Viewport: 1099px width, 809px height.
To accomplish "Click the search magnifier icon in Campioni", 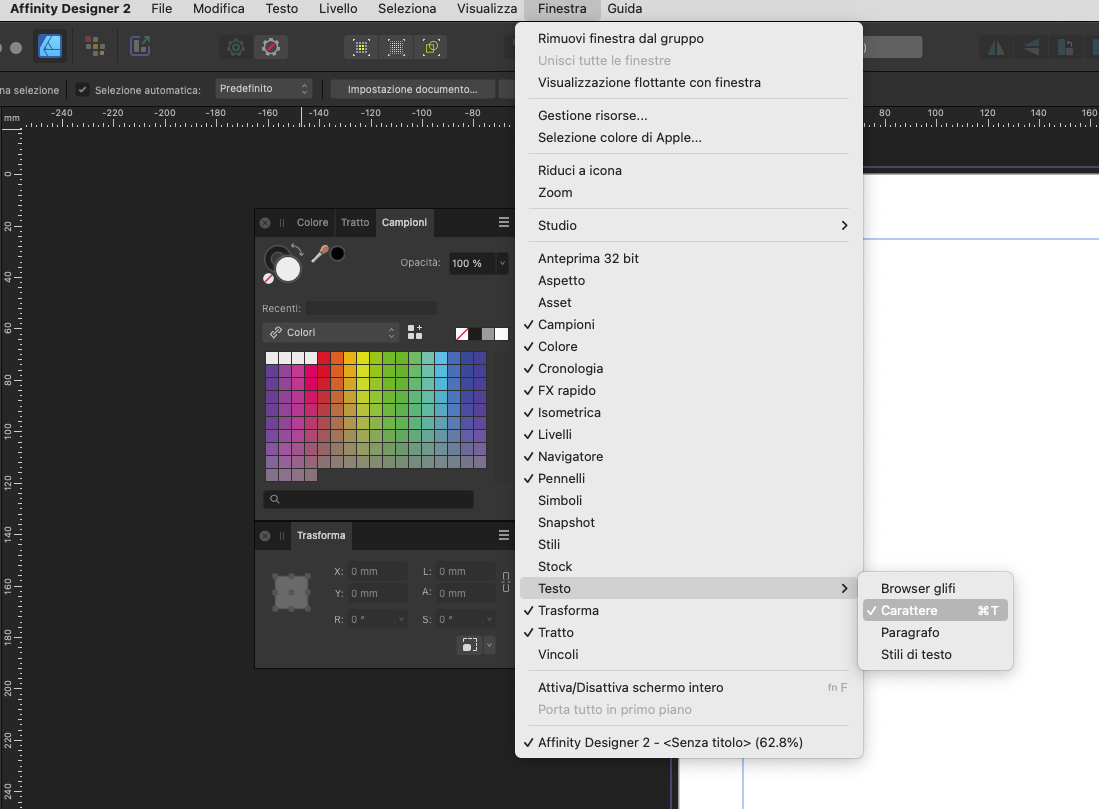I will [275, 499].
